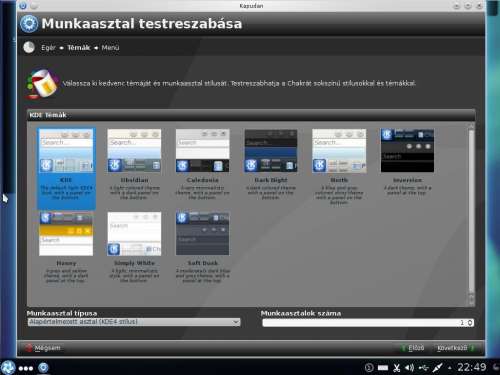The width and height of the screenshot is (500, 375).
Task: Select the KDE default theme thumbnail
Action: click(66, 151)
